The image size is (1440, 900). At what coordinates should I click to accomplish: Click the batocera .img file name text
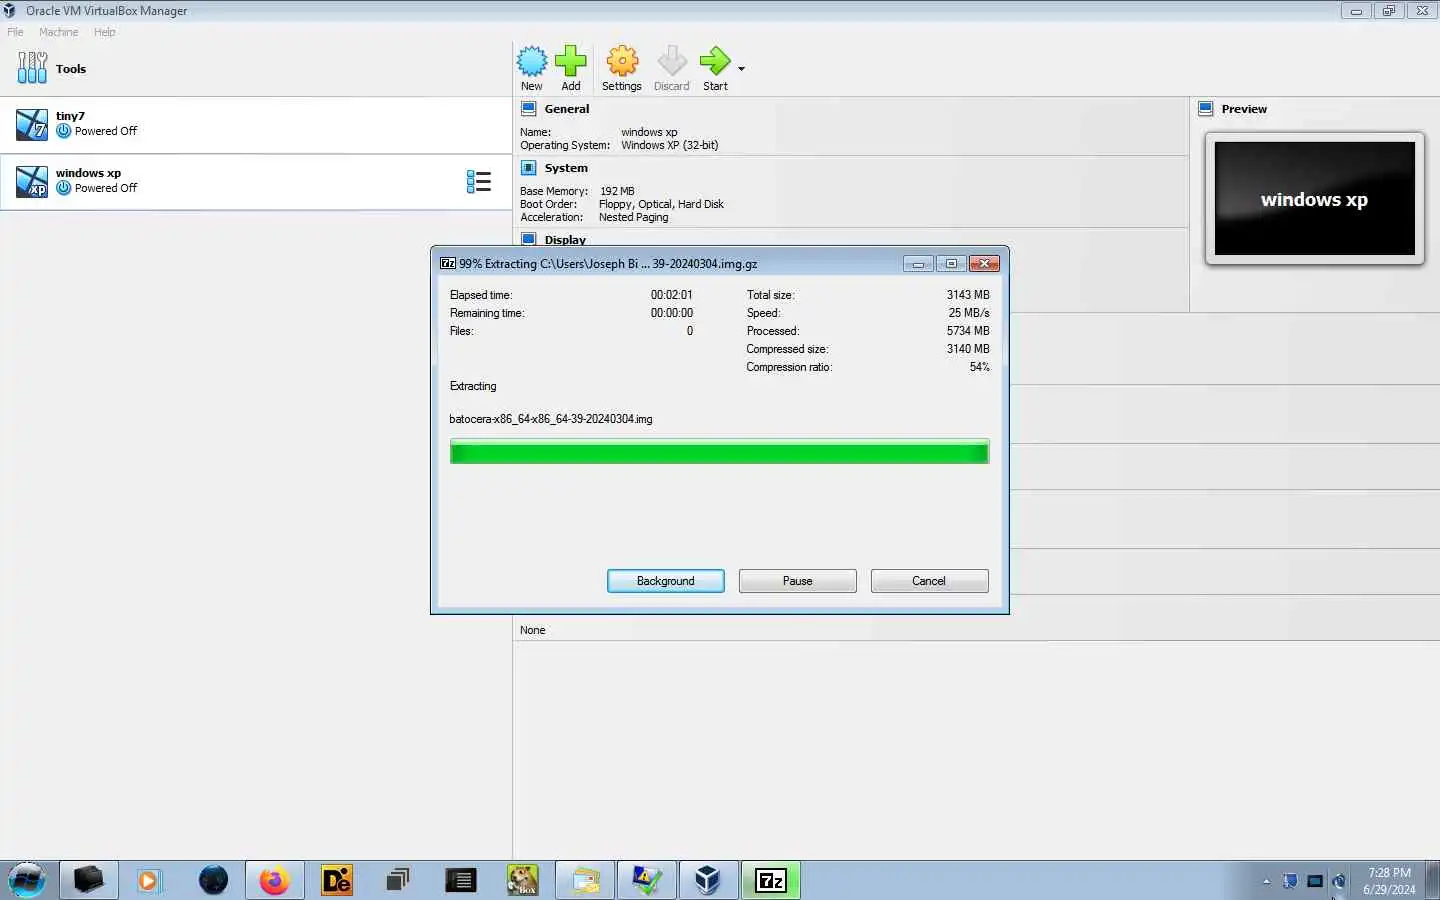coord(551,419)
